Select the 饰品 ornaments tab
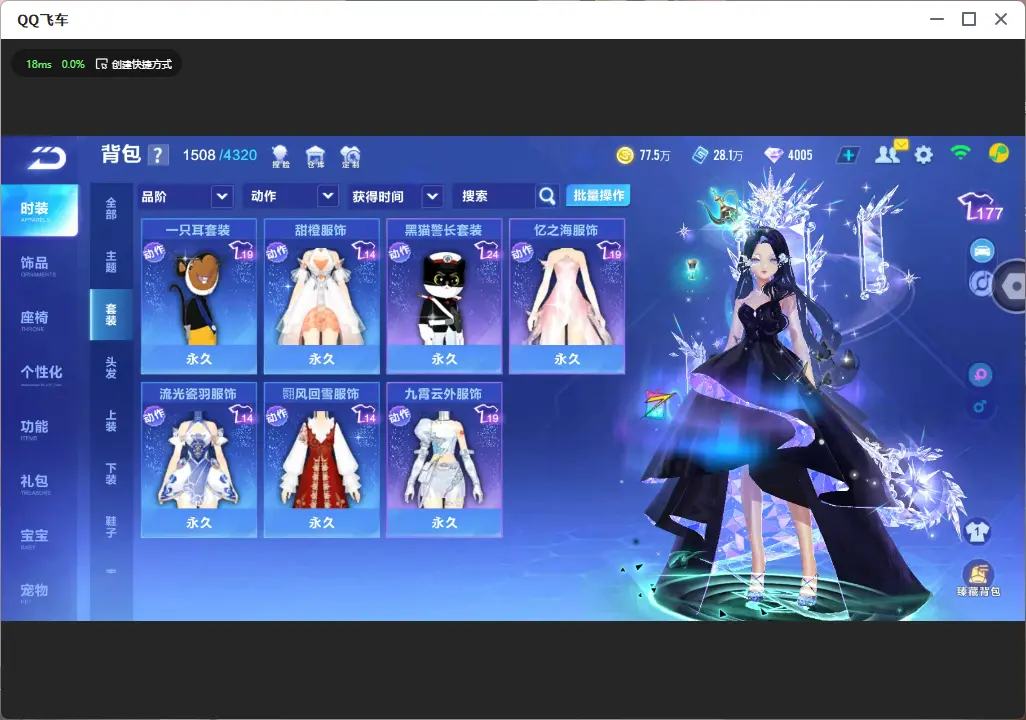This screenshot has width=1026, height=720. (39, 265)
